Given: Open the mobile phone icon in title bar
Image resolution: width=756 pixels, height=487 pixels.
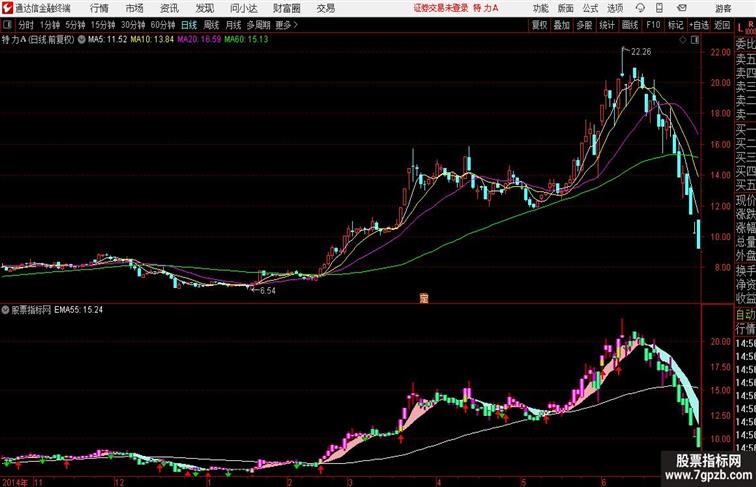Looking at the screenshot, I should pos(659,8).
